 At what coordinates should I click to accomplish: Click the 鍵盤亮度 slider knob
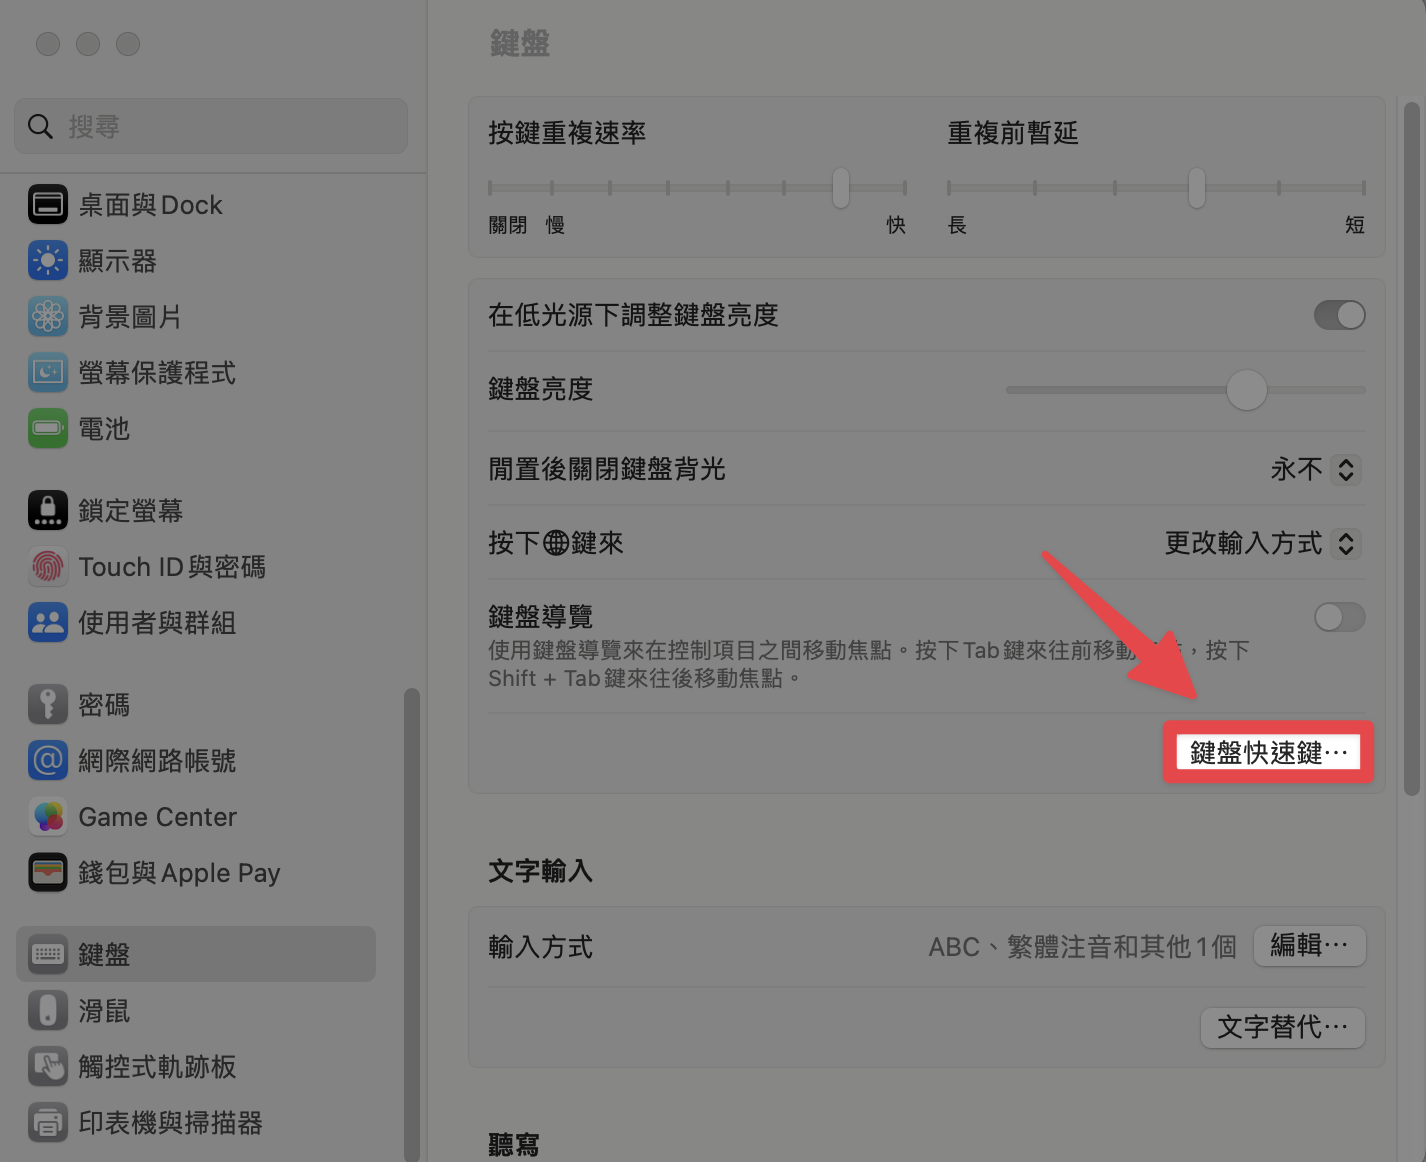(1247, 390)
